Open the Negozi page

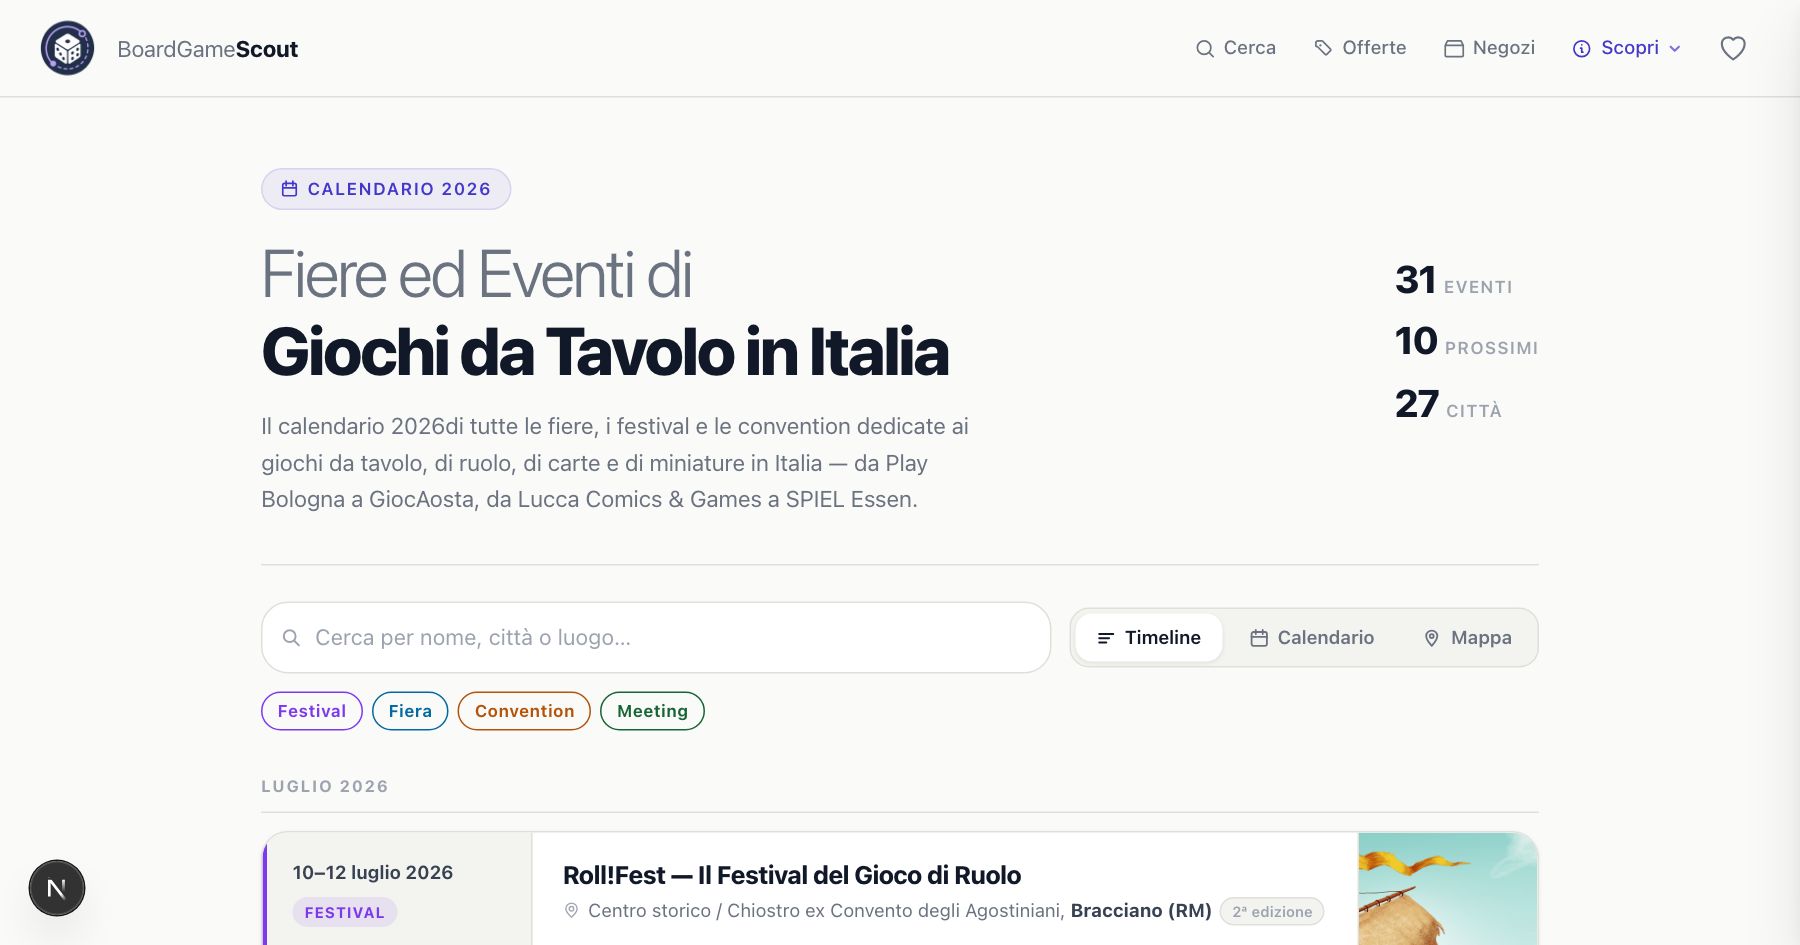1490,48
